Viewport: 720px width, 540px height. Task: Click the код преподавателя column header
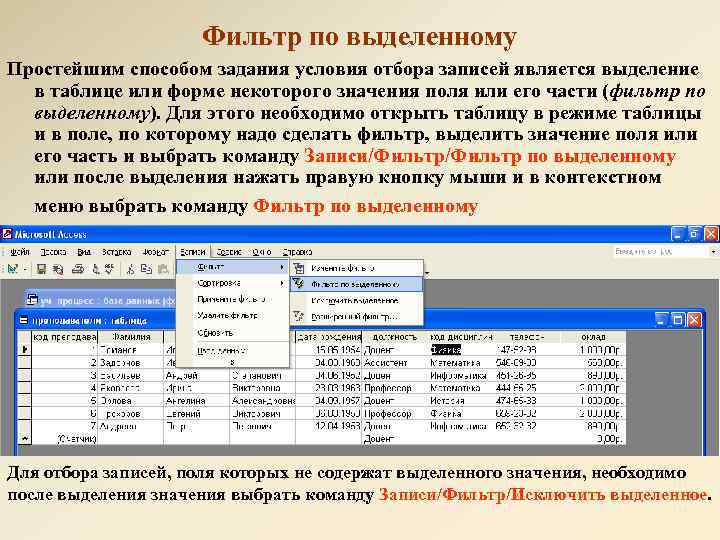pos(65,337)
